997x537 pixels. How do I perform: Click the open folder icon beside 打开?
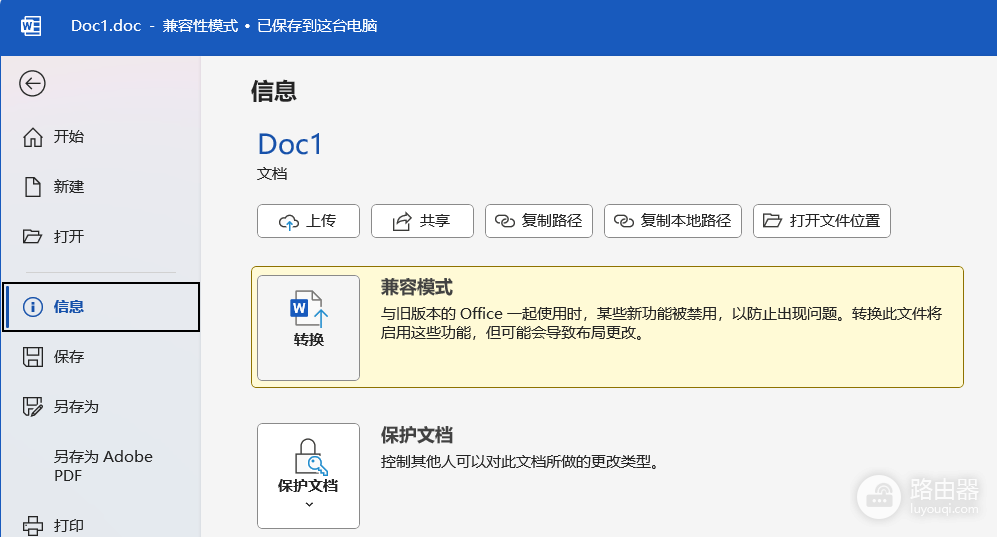click(x=32, y=236)
